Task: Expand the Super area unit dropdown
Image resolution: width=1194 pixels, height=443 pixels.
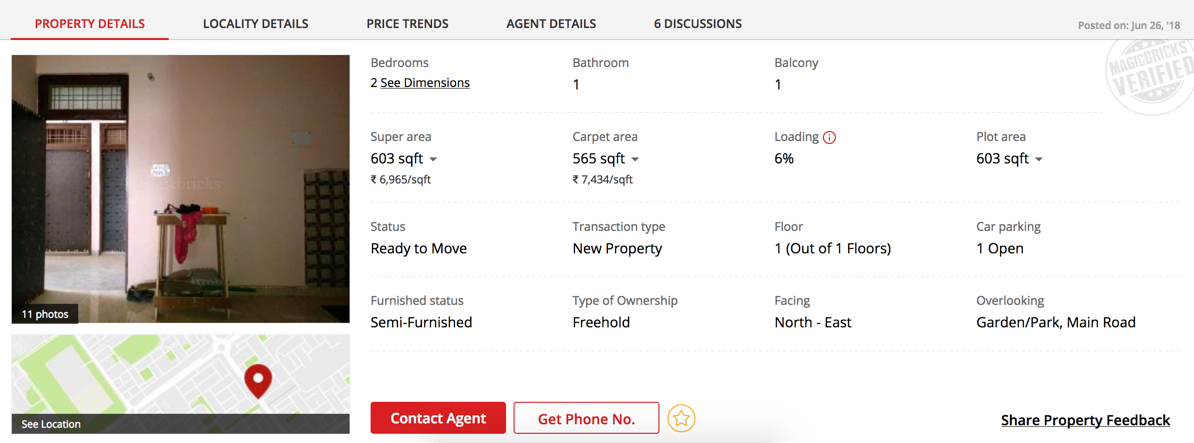Action: tap(433, 159)
